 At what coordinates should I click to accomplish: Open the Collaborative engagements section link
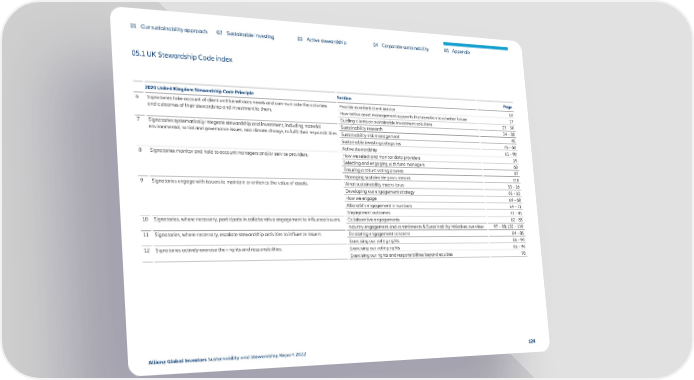coord(373,219)
